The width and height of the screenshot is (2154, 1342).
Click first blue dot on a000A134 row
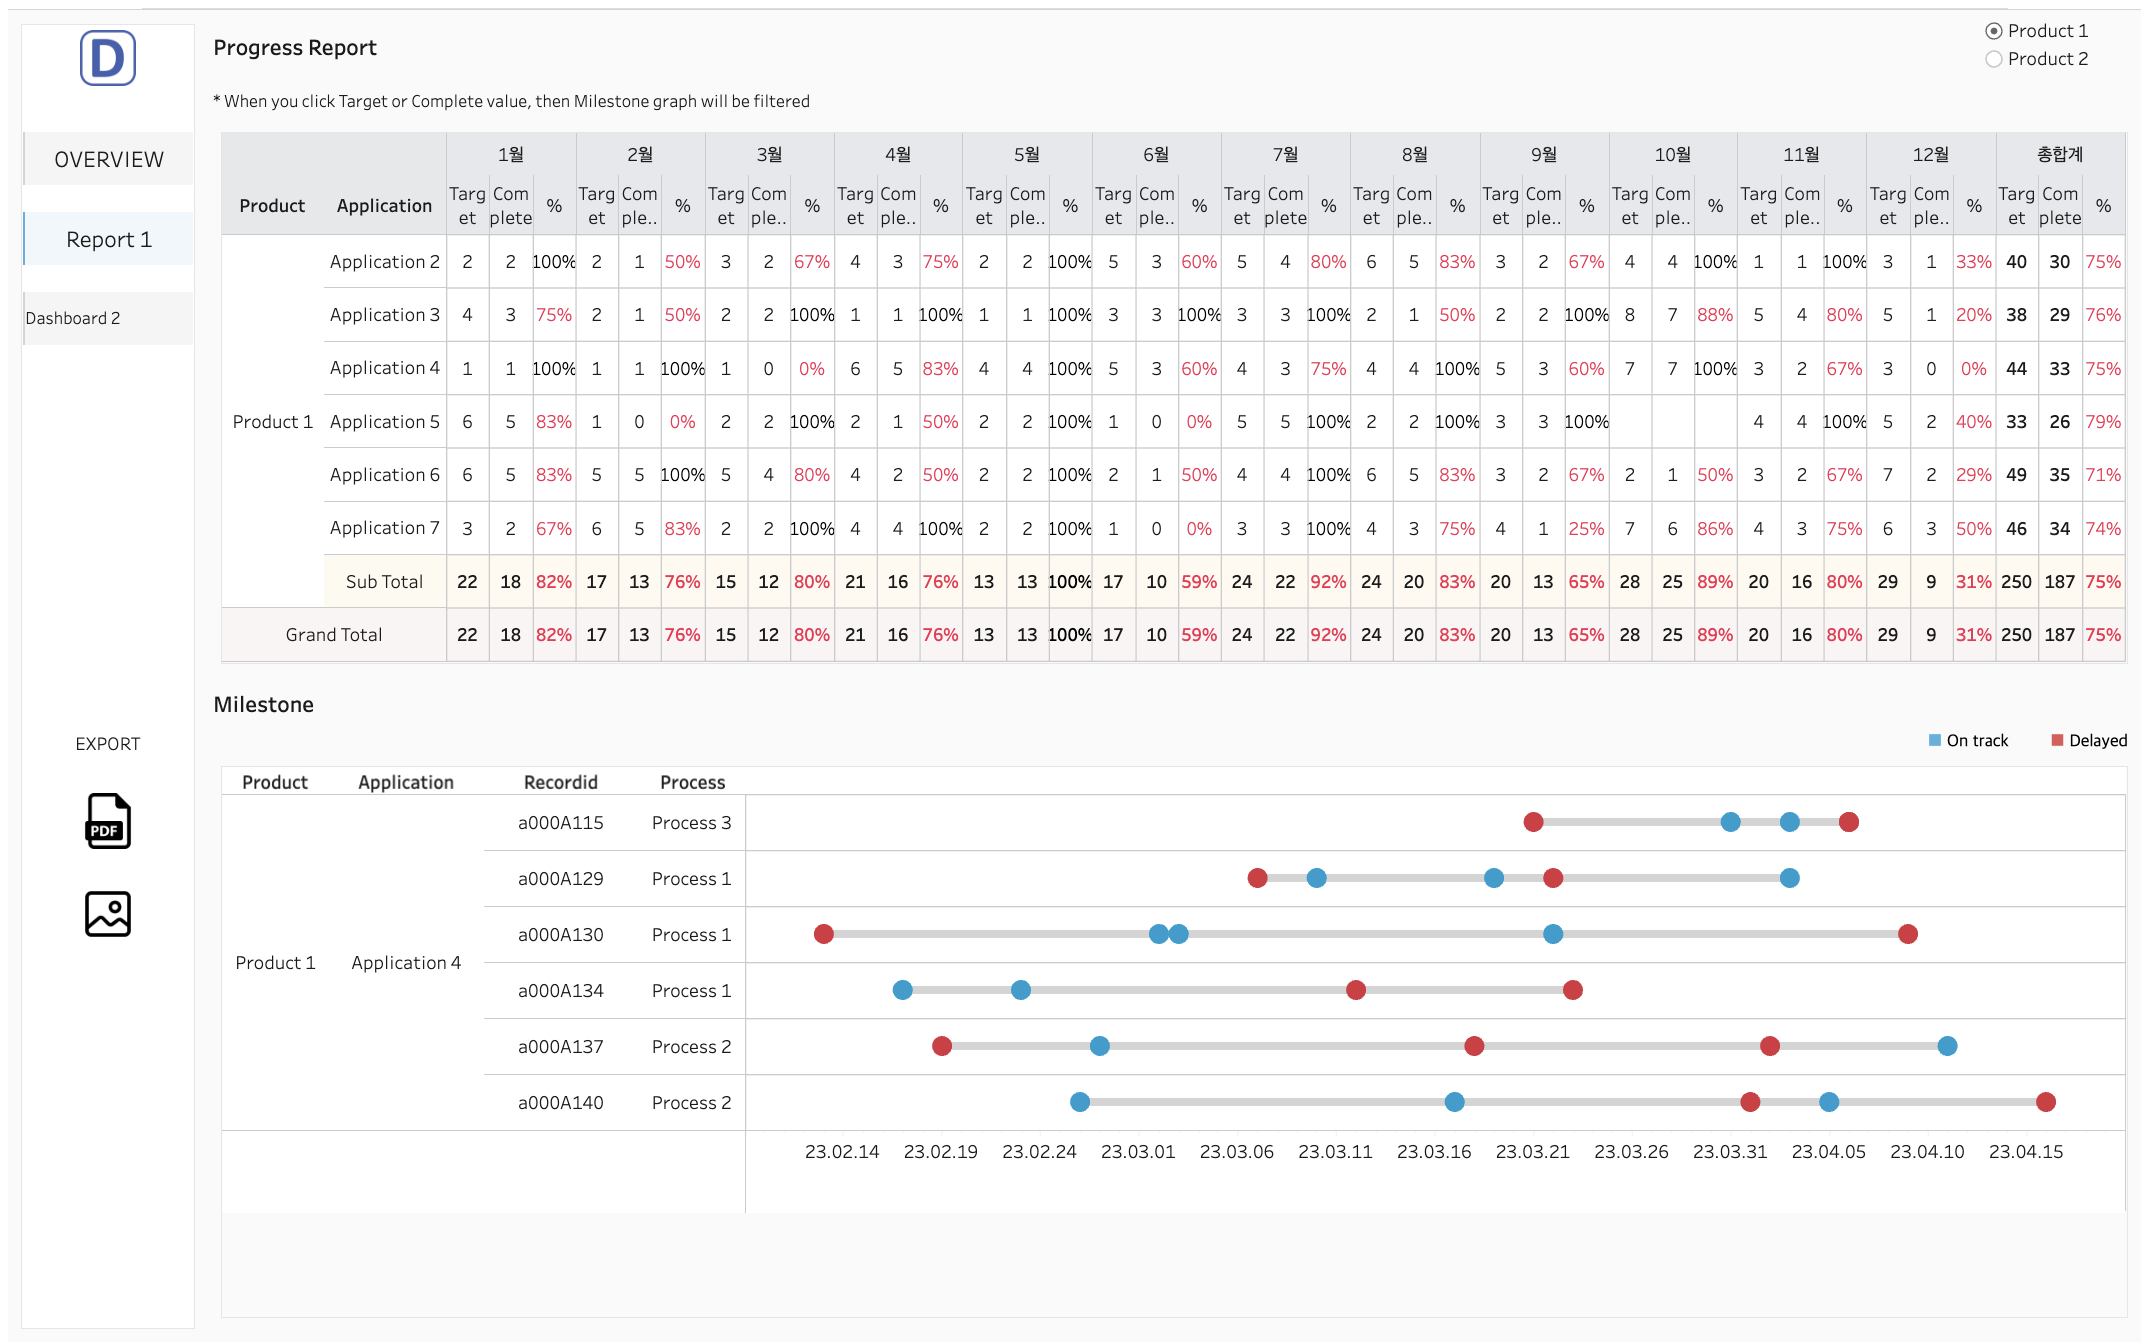[903, 990]
